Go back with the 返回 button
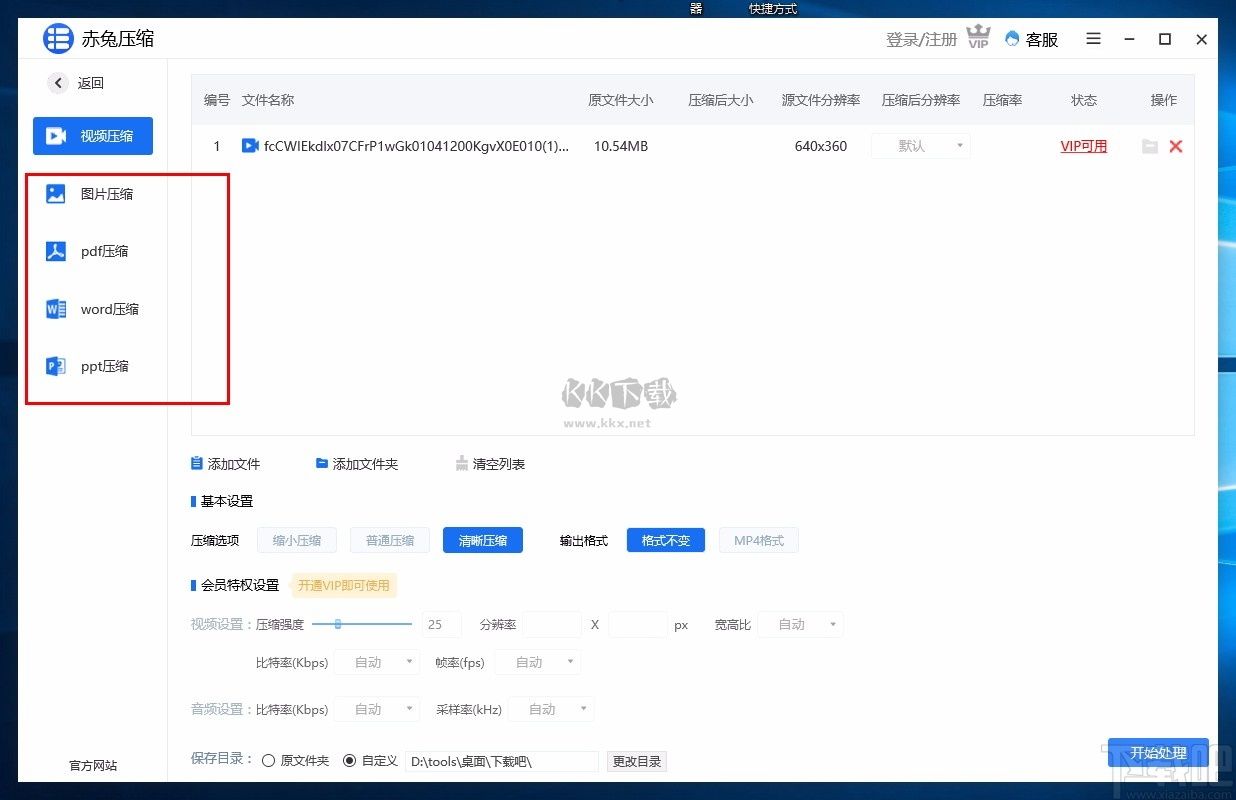The width and height of the screenshot is (1236, 800). 76,83
